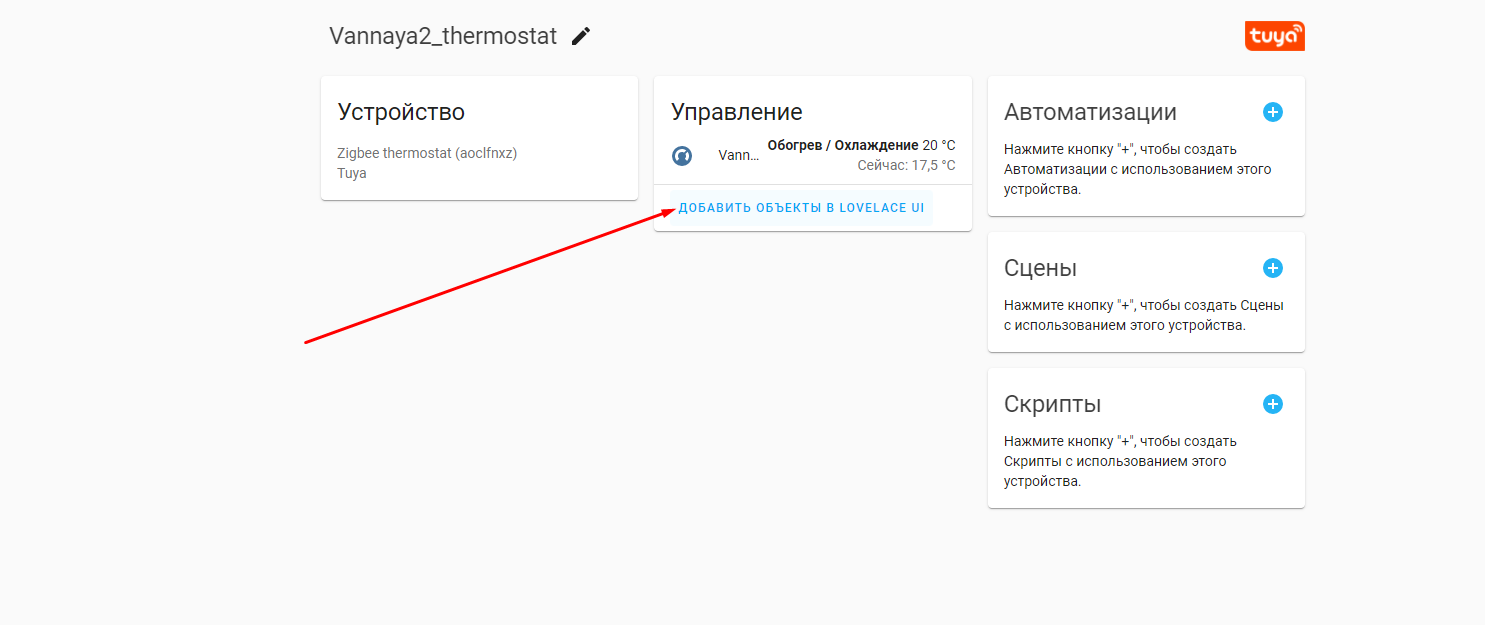
Task: Click the Автоматизации card heading
Action: pyautogui.click(x=1090, y=112)
